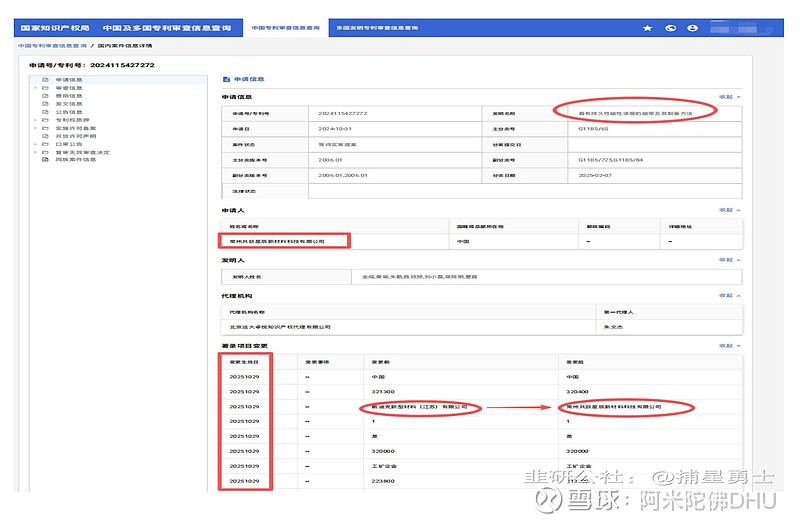This screenshot has height=525, width=800.
Task: Click the folder icon beside 口审公告
Action: pos(45,144)
